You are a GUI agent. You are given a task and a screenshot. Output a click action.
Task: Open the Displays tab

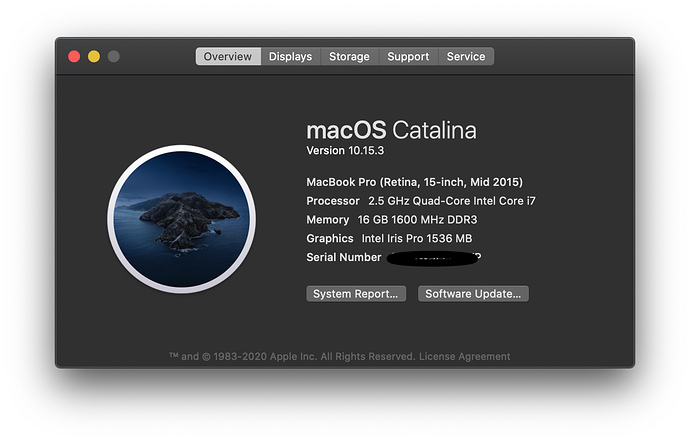[290, 56]
